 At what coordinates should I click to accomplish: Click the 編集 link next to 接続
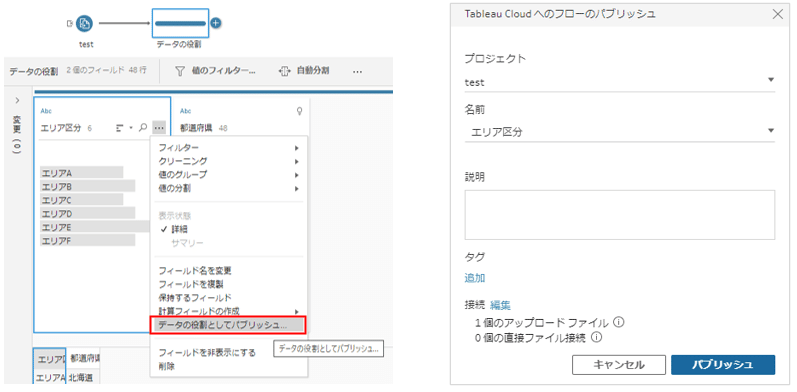501,305
